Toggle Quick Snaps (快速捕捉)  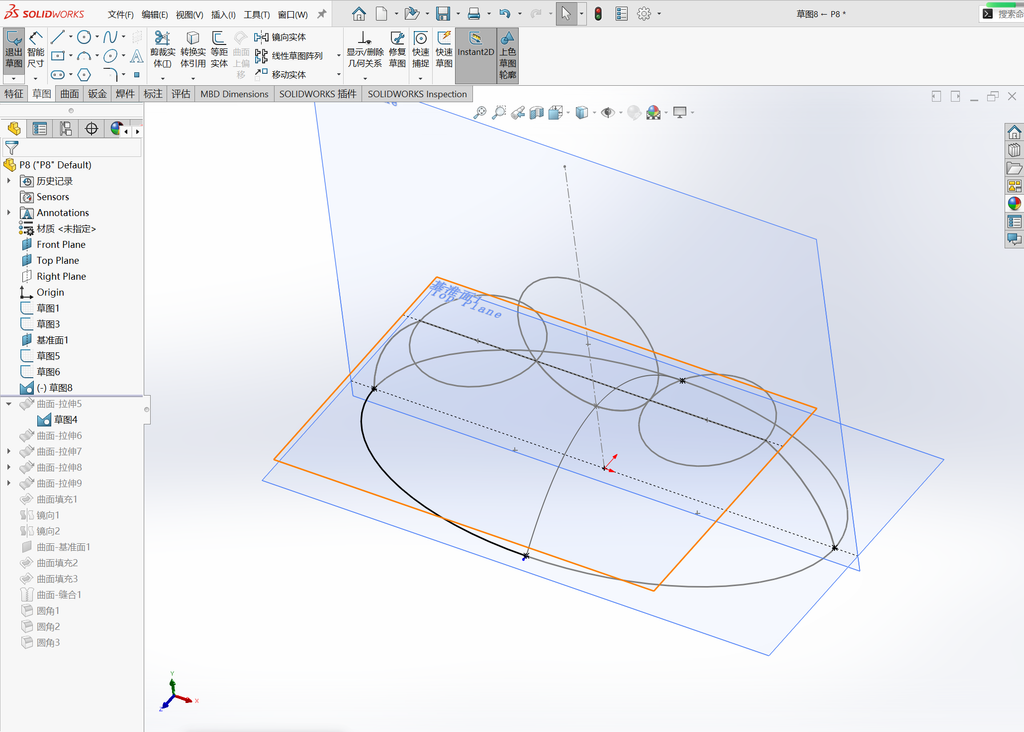pos(421,50)
